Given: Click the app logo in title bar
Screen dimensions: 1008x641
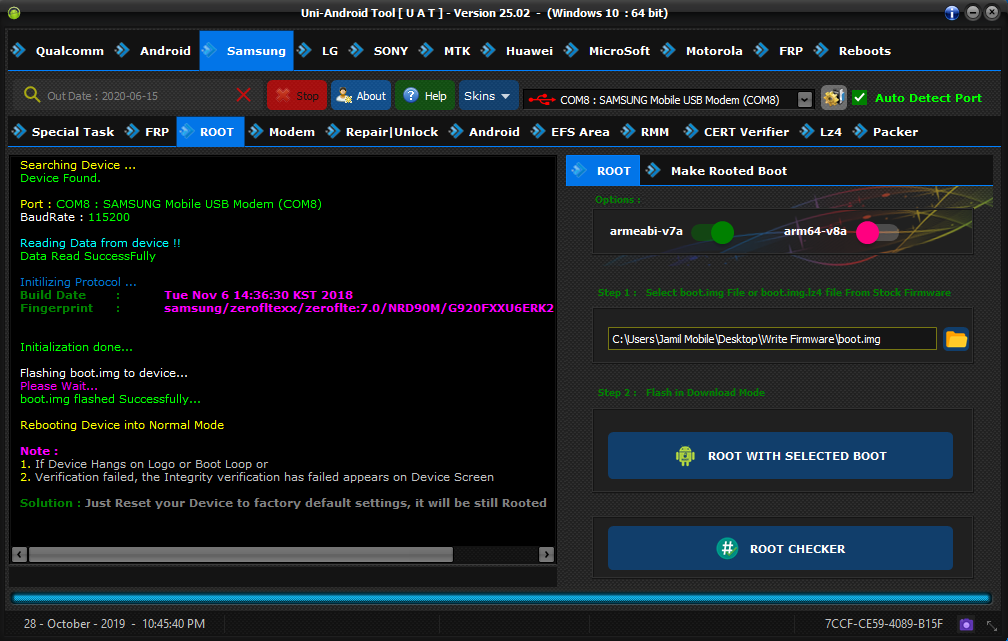Looking at the screenshot, I should 14,13.
